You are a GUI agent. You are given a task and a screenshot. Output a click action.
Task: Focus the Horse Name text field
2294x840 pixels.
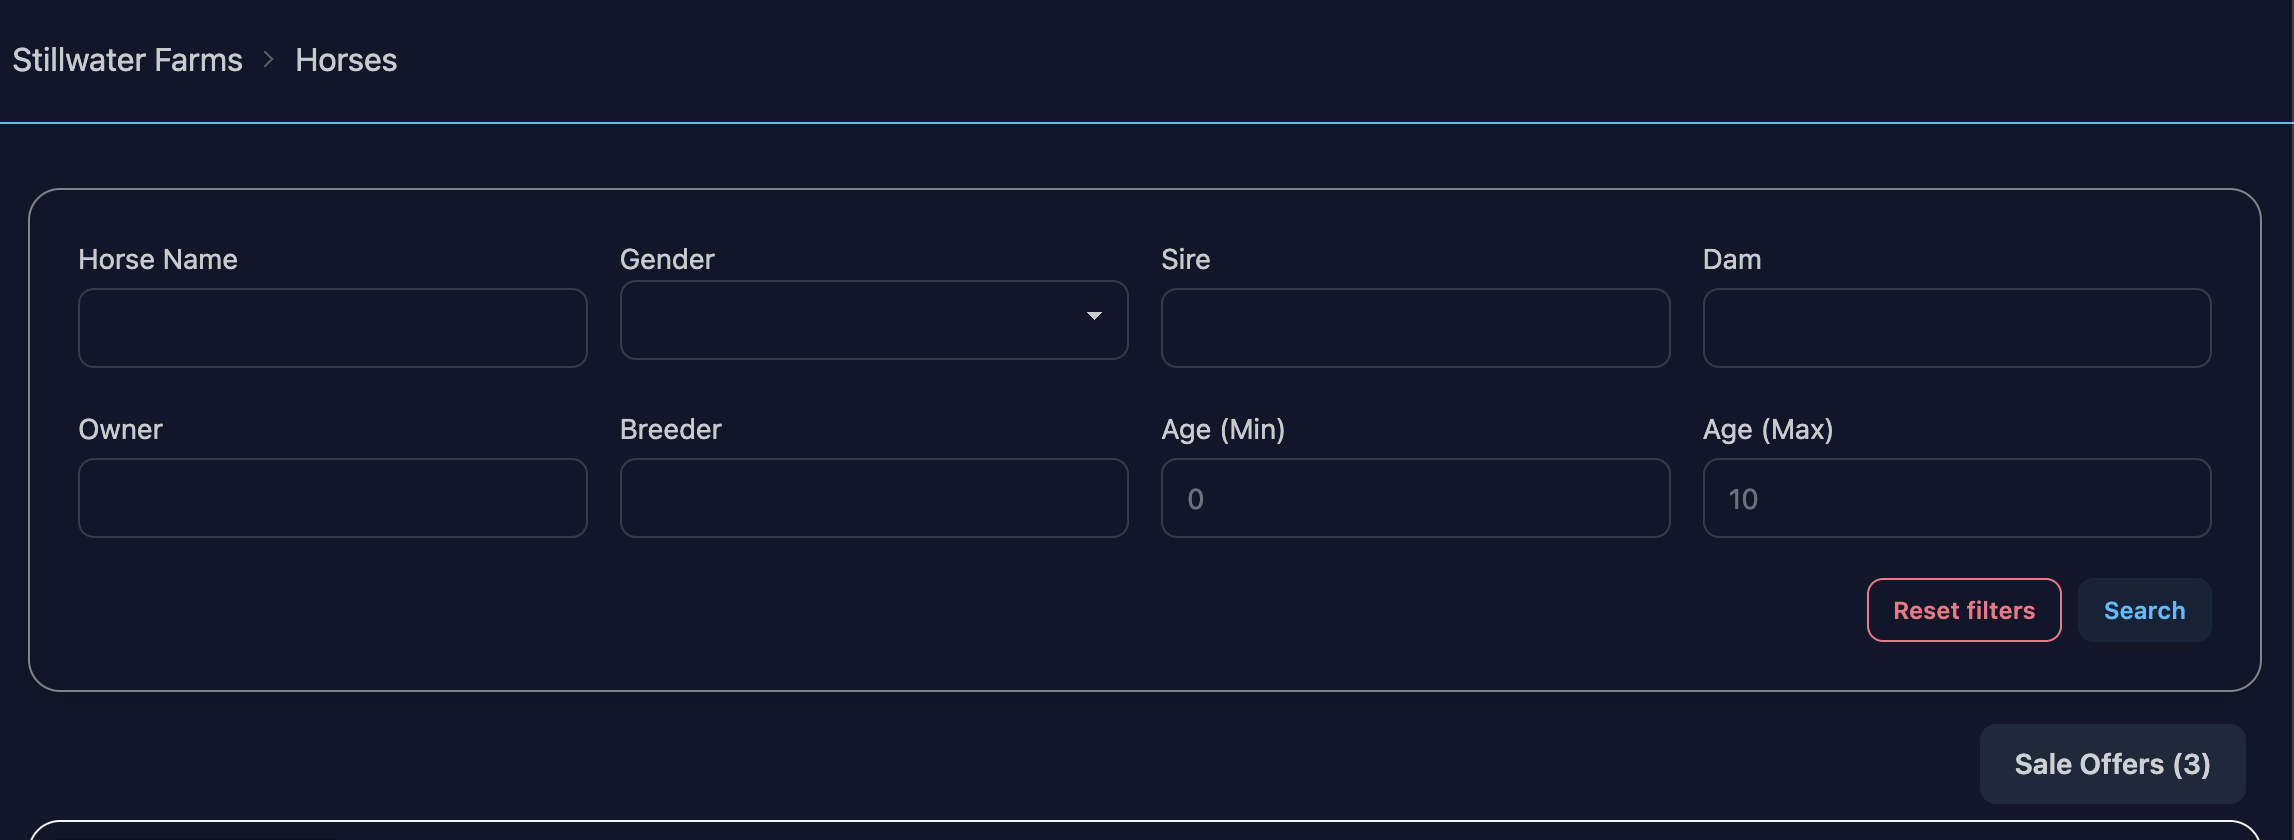pos(332,328)
